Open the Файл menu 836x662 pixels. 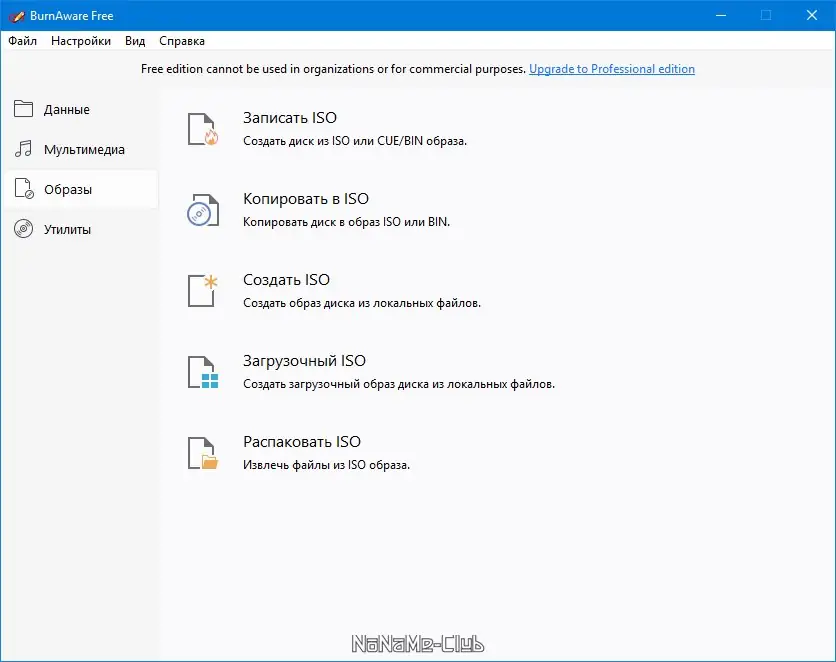pos(22,41)
